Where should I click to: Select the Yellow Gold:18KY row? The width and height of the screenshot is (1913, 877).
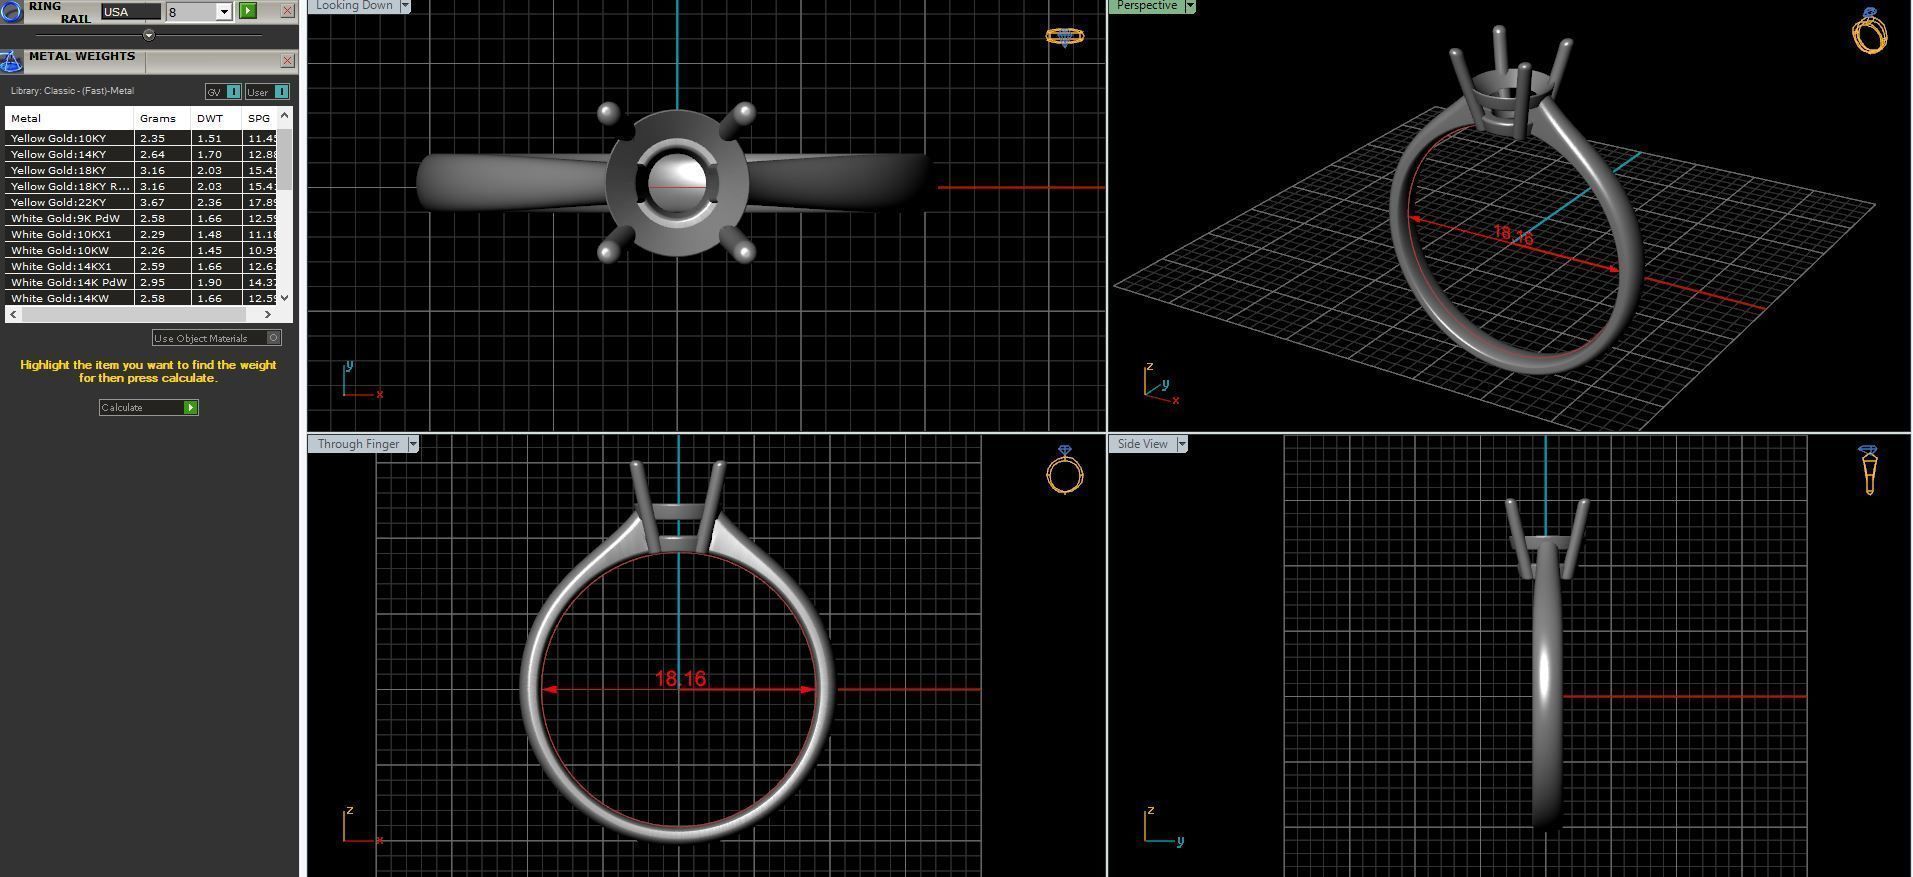coord(142,170)
